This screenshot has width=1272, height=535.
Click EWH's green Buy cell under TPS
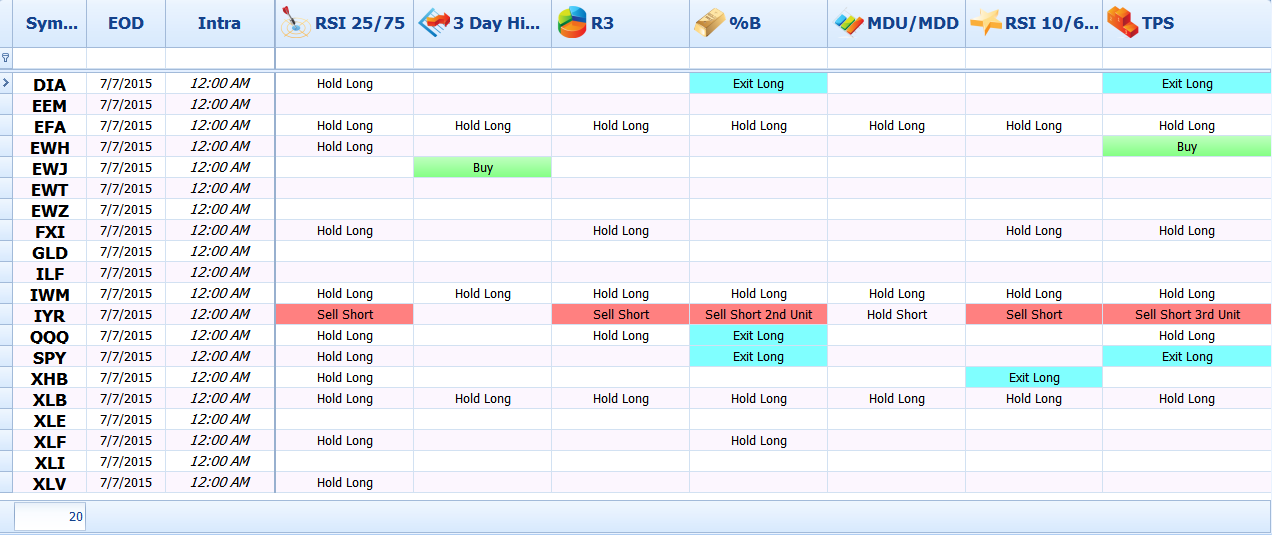click(1187, 147)
